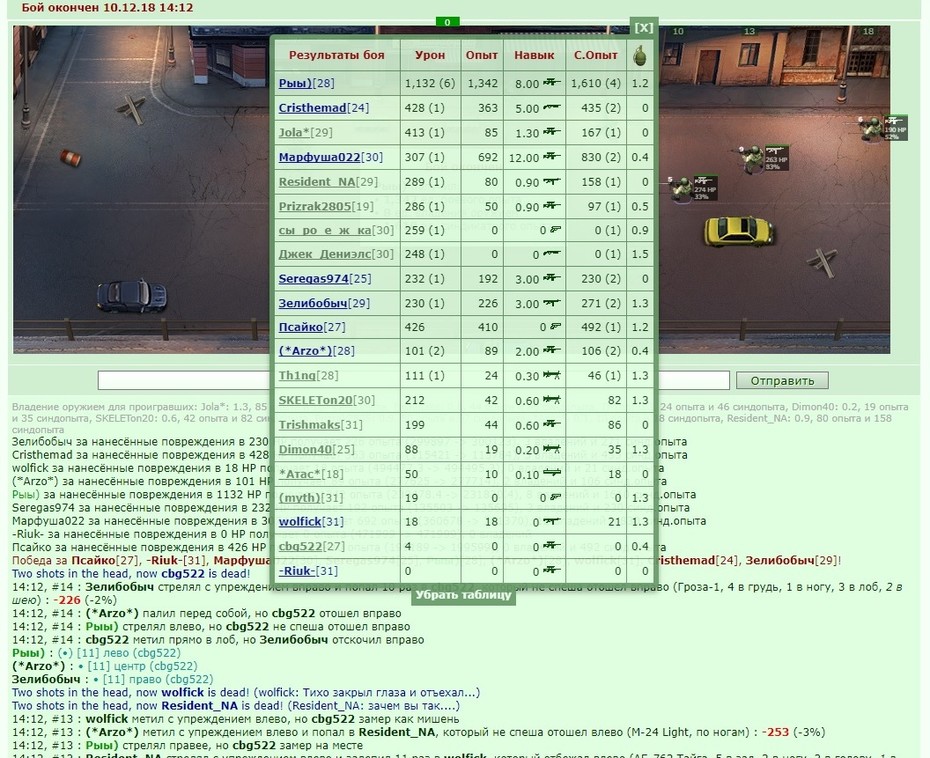Open player profile Cristhemad
The width and height of the screenshot is (930, 758).
(x=313, y=108)
